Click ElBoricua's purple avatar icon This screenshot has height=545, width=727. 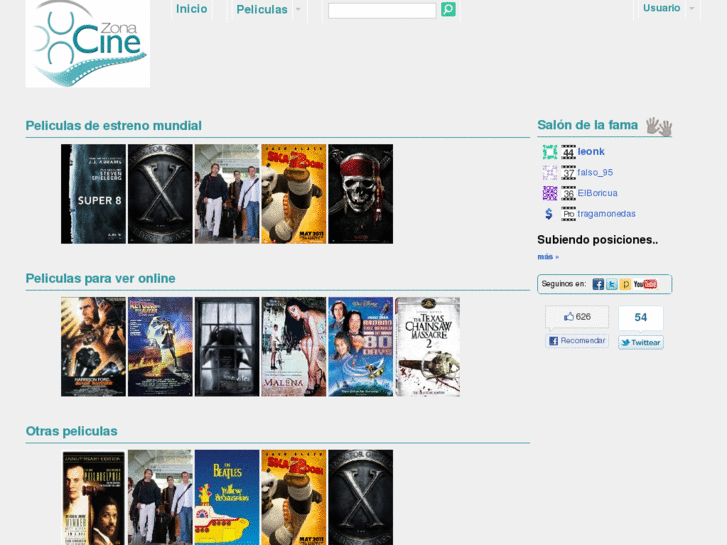point(550,193)
